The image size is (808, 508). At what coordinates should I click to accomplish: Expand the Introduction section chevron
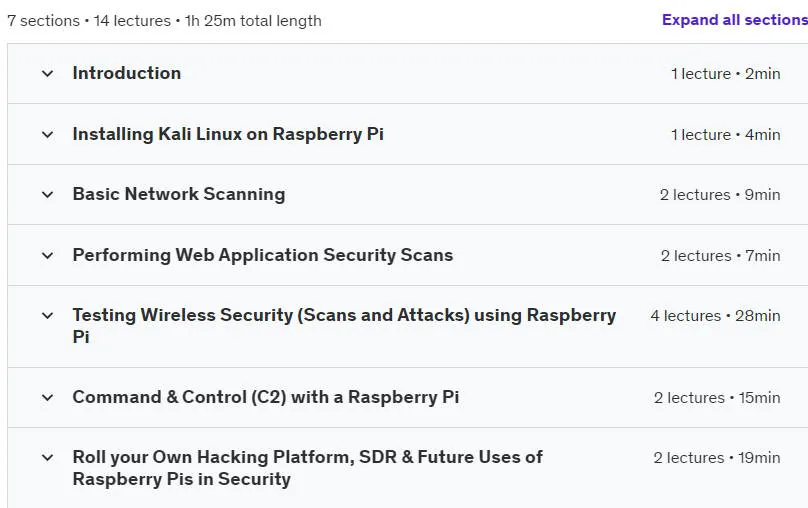(x=47, y=74)
